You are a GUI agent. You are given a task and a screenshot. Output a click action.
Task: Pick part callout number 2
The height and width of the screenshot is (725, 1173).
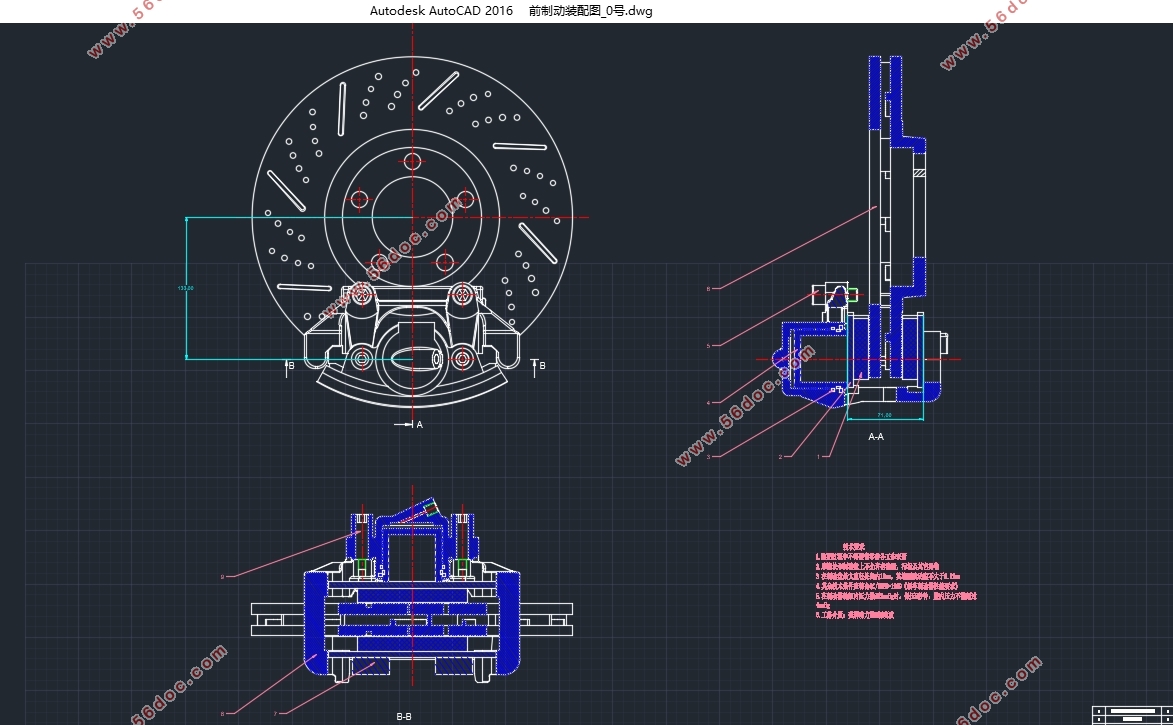[780, 457]
